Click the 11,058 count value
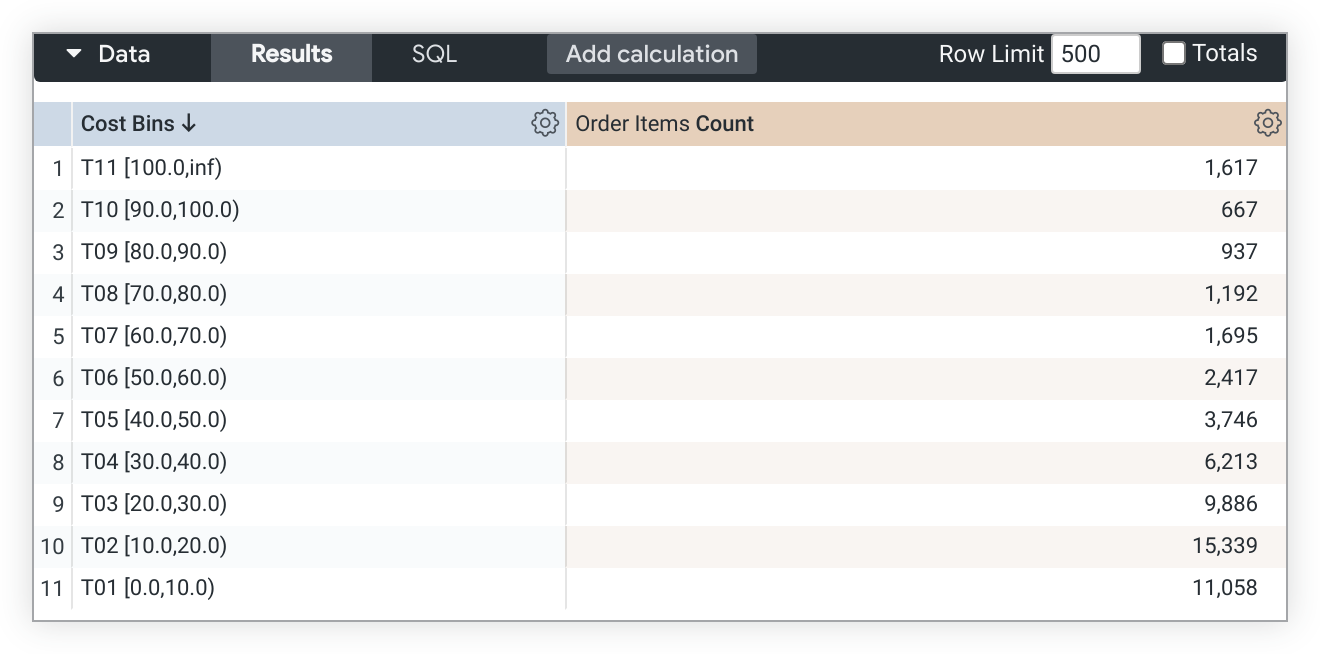 pyautogui.click(x=1224, y=588)
